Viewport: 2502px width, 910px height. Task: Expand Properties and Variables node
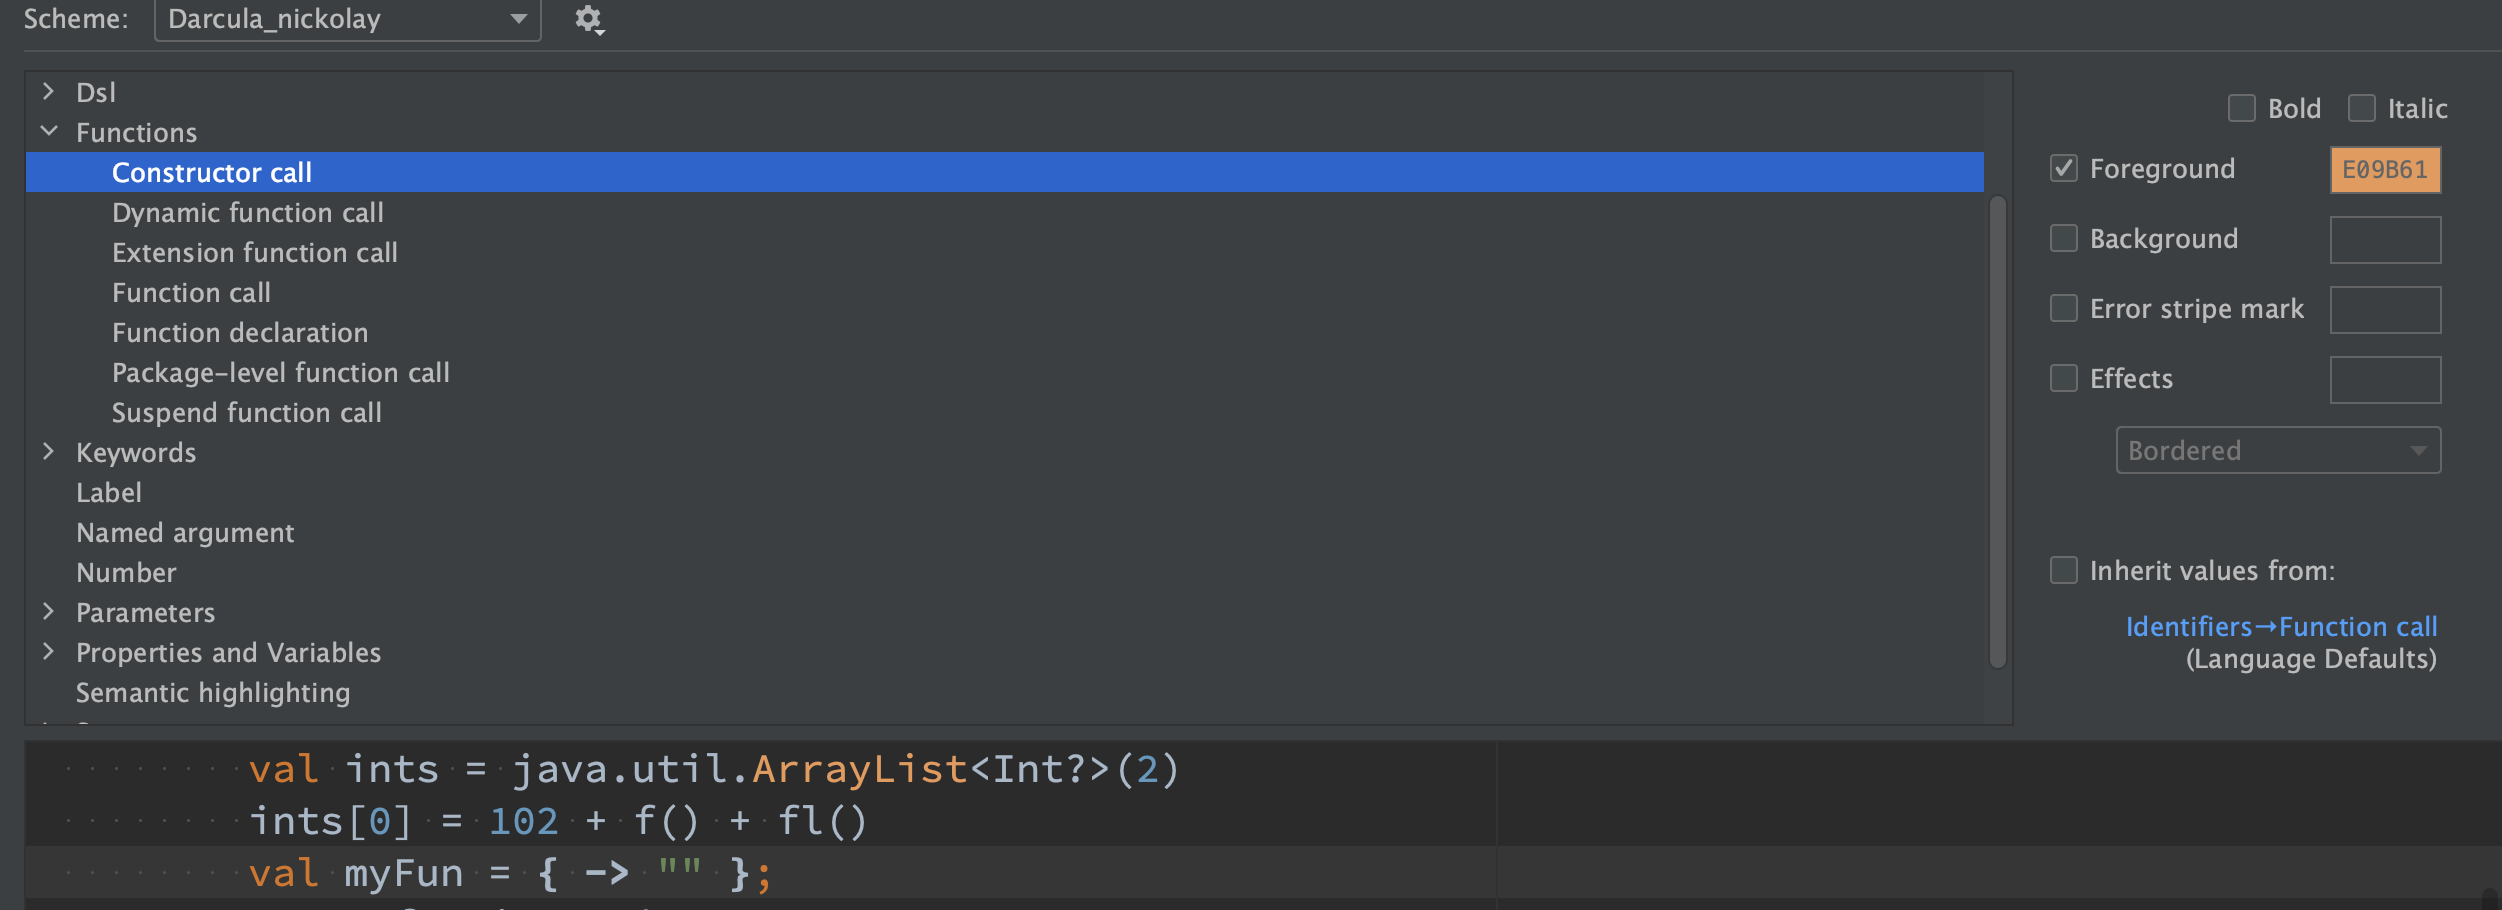(48, 652)
